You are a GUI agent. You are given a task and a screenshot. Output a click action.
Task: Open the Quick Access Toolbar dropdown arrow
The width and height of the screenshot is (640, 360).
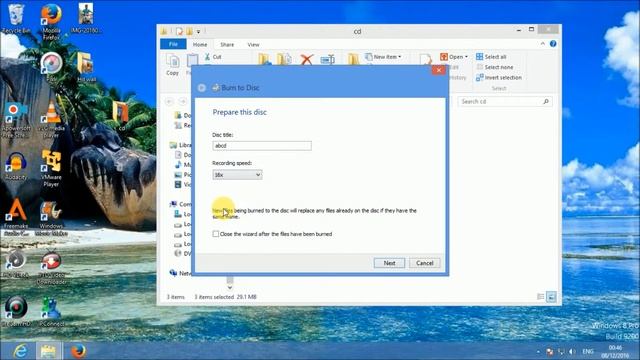pyautogui.click(x=198, y=31)
